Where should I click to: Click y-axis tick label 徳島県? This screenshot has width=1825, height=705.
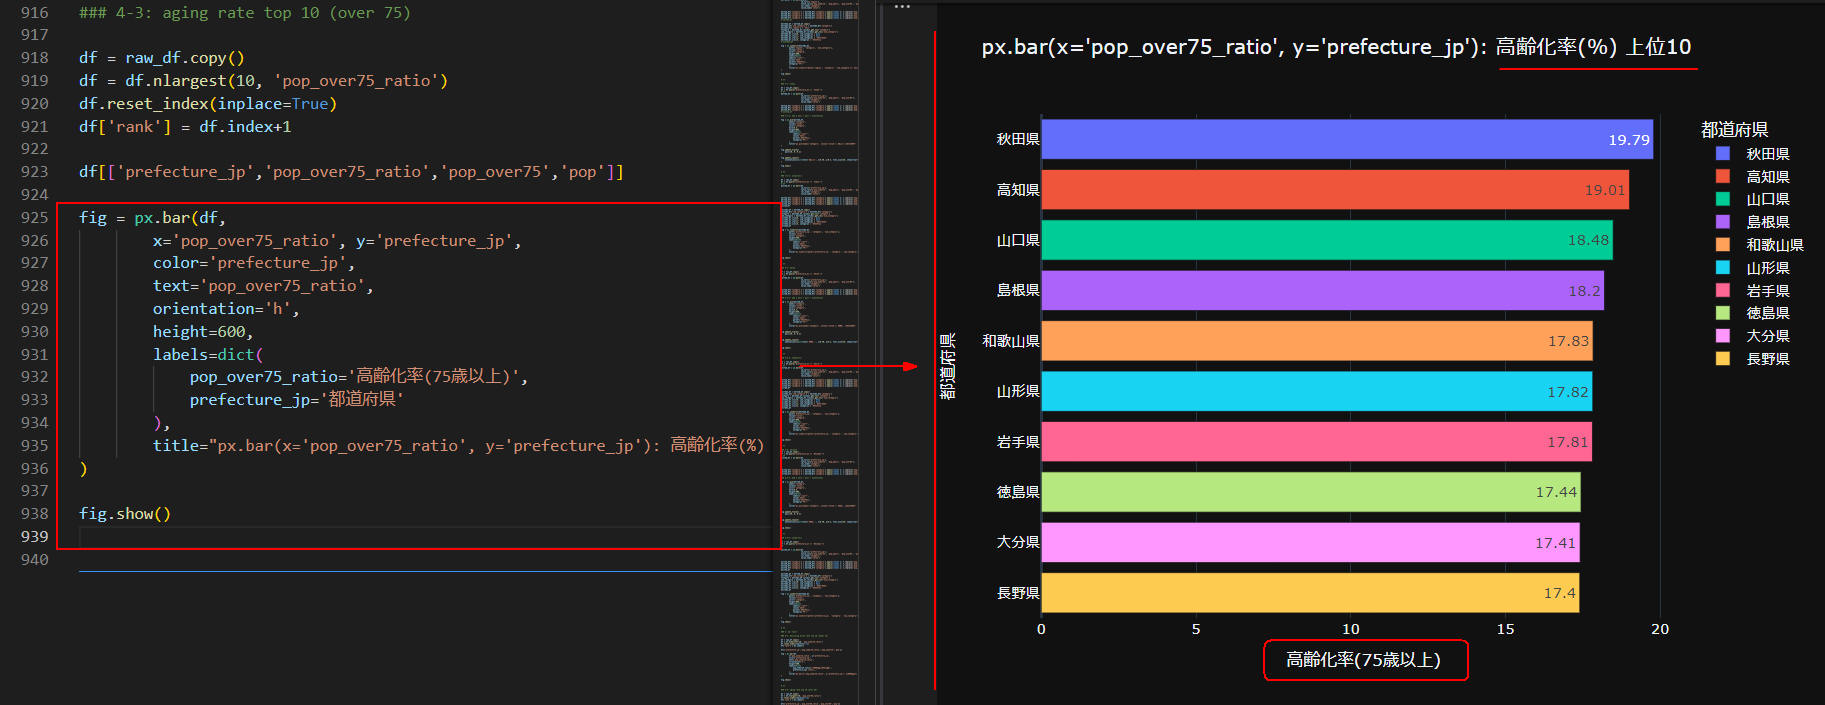coord(1018,492)
